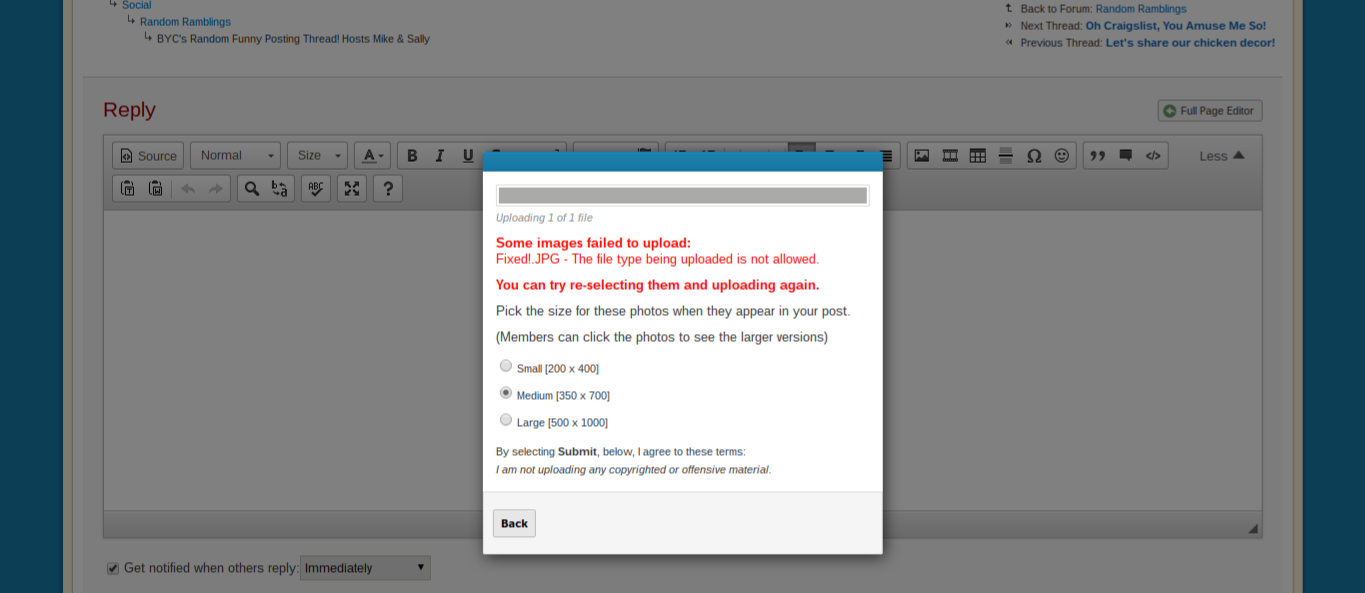Expand the Immediately notification dropdown
Viewport: 1365px width, 593px height.
[x=365, y=568]
